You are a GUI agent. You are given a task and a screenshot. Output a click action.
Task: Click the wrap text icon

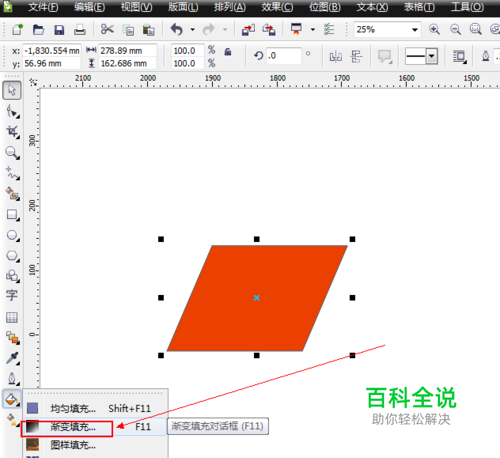pos(460,56)
